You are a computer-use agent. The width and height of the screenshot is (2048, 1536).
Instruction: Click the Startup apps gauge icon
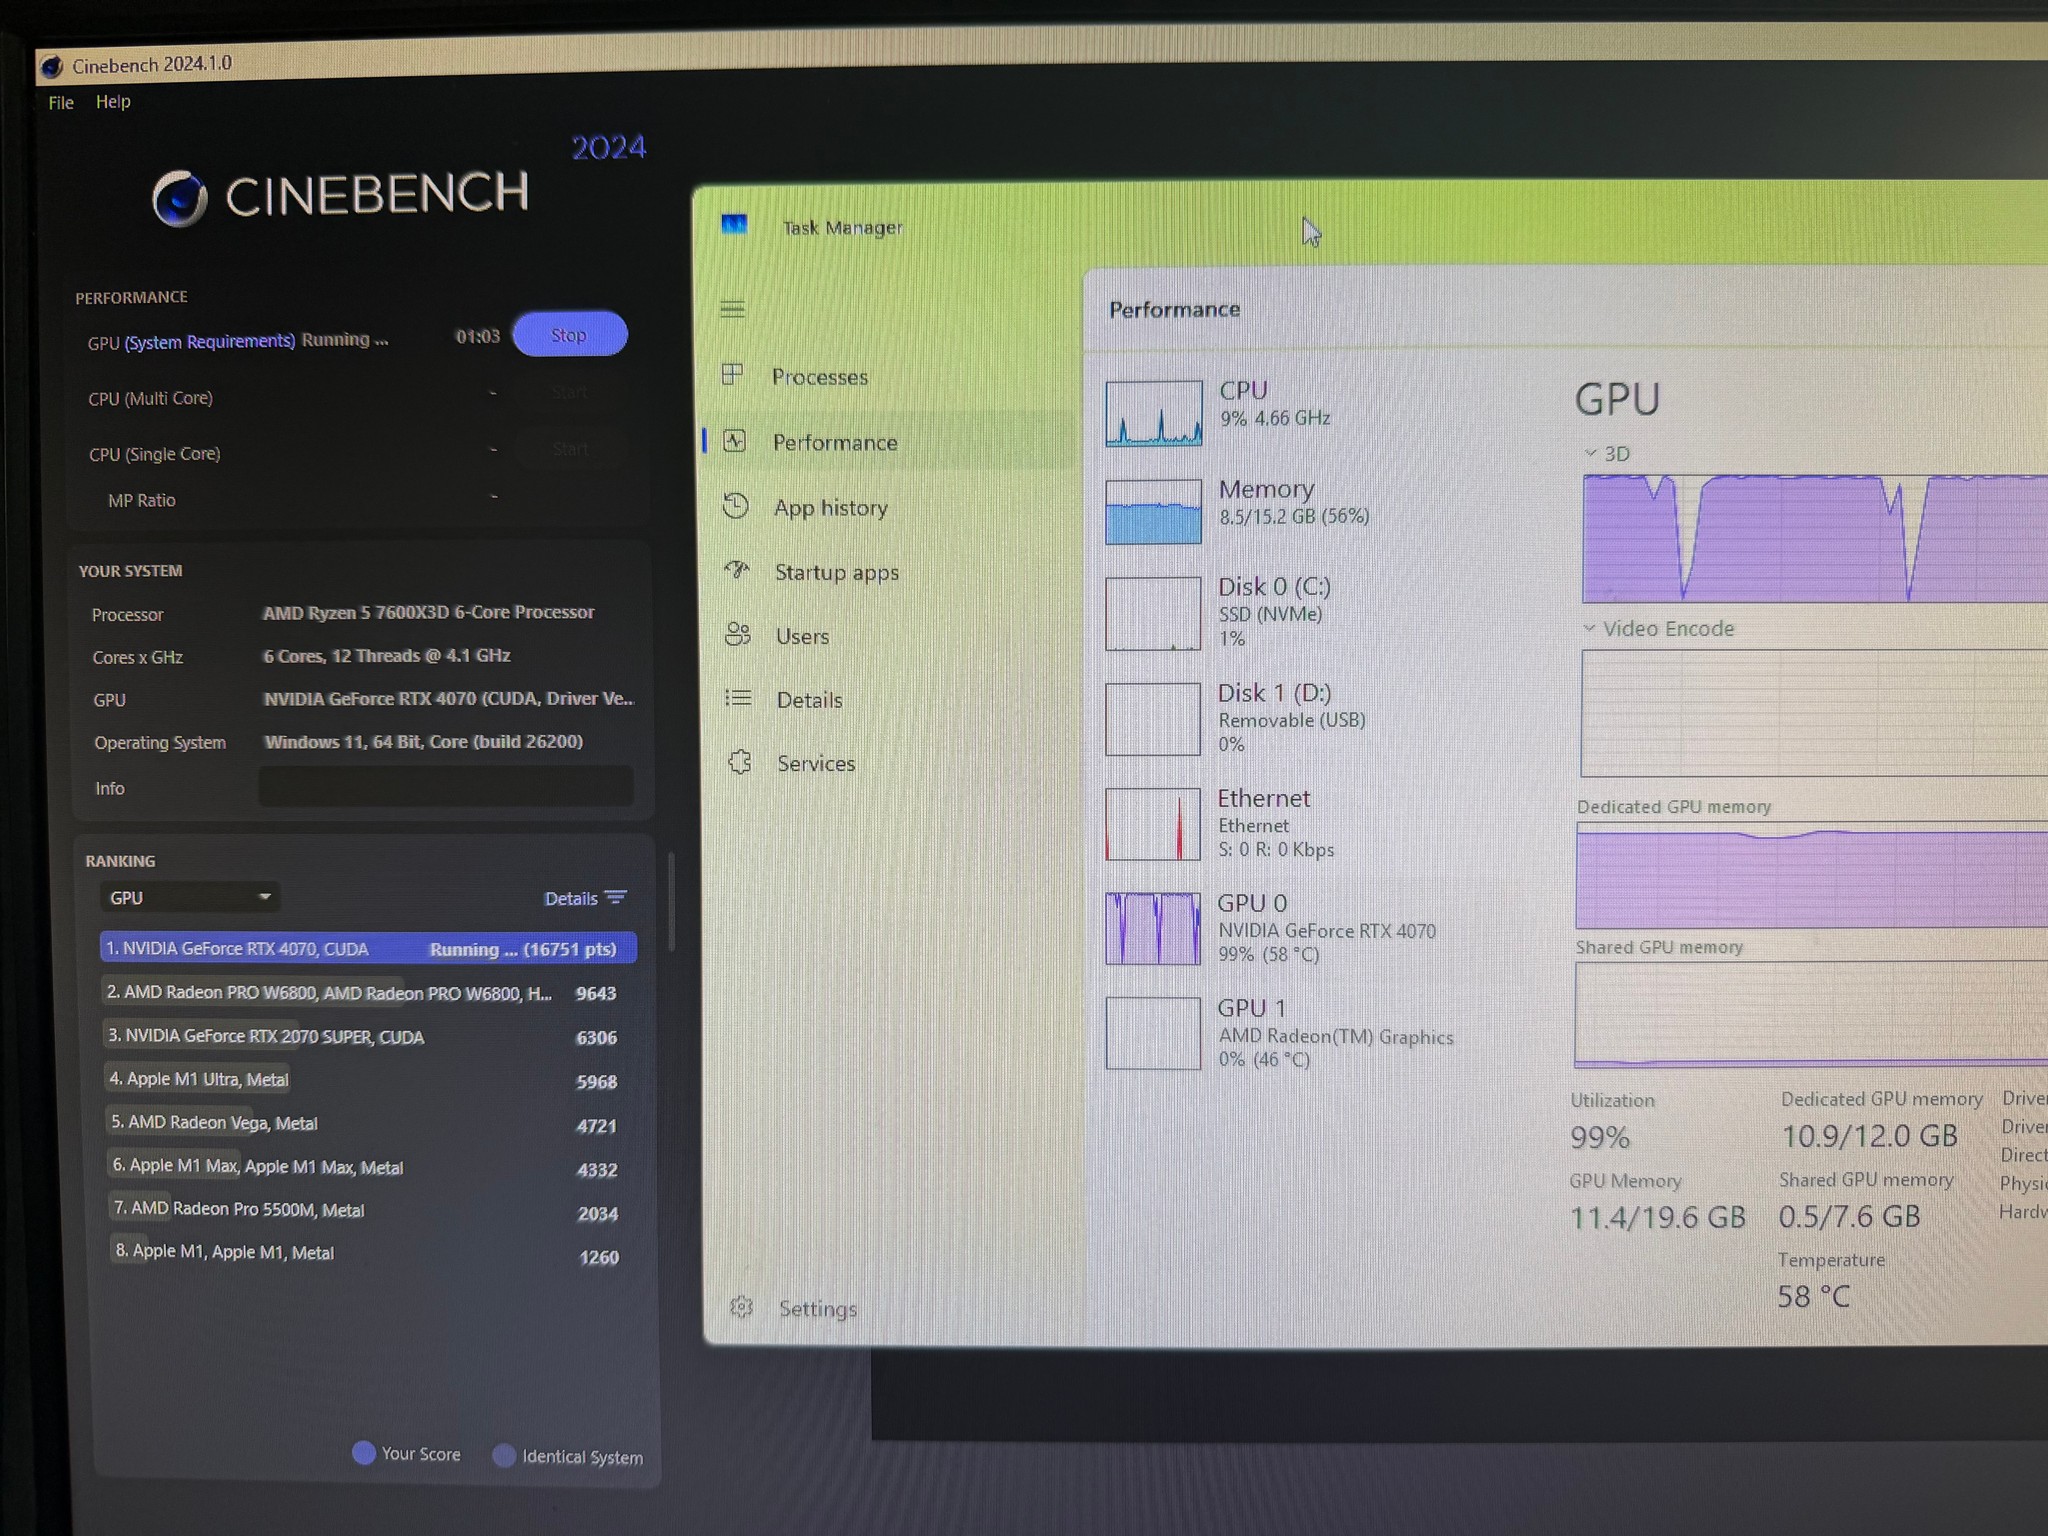[737, 570]
